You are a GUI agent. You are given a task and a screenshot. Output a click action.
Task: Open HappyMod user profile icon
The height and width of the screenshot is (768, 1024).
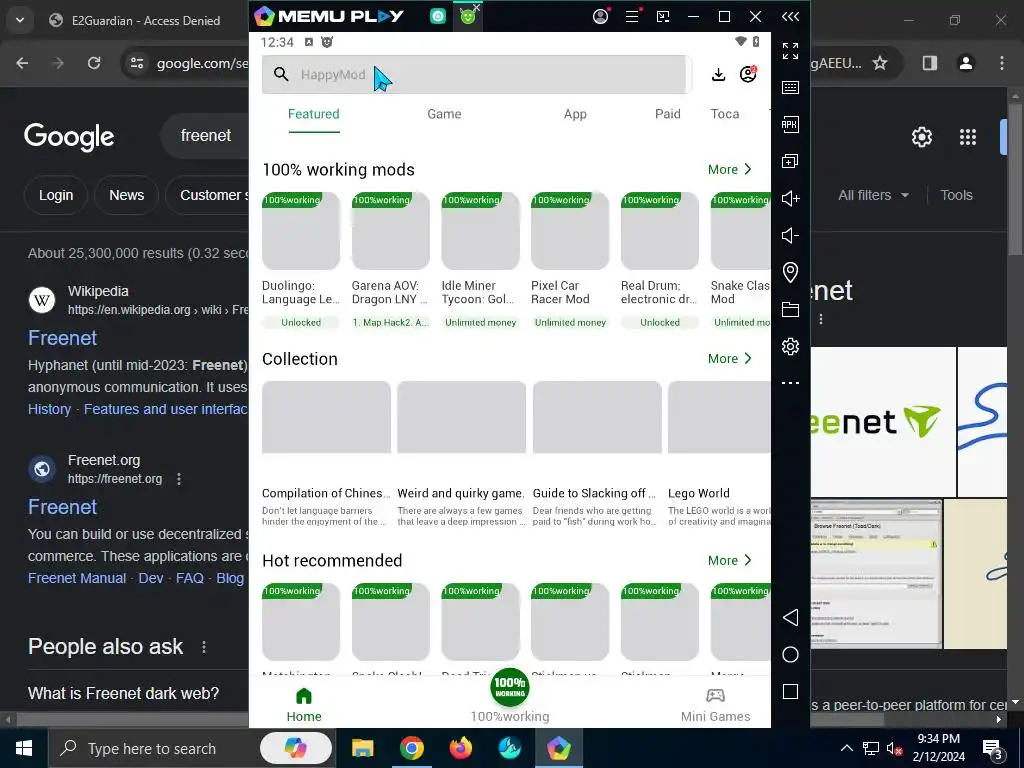(748, 74)
